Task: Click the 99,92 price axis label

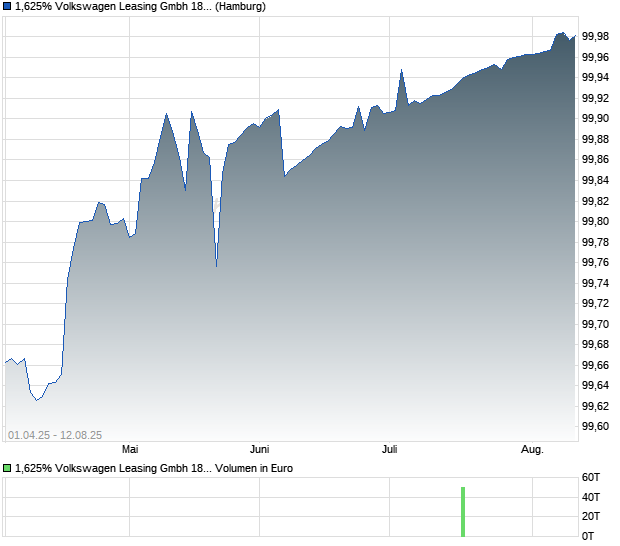Action: (x=595, y=98)
